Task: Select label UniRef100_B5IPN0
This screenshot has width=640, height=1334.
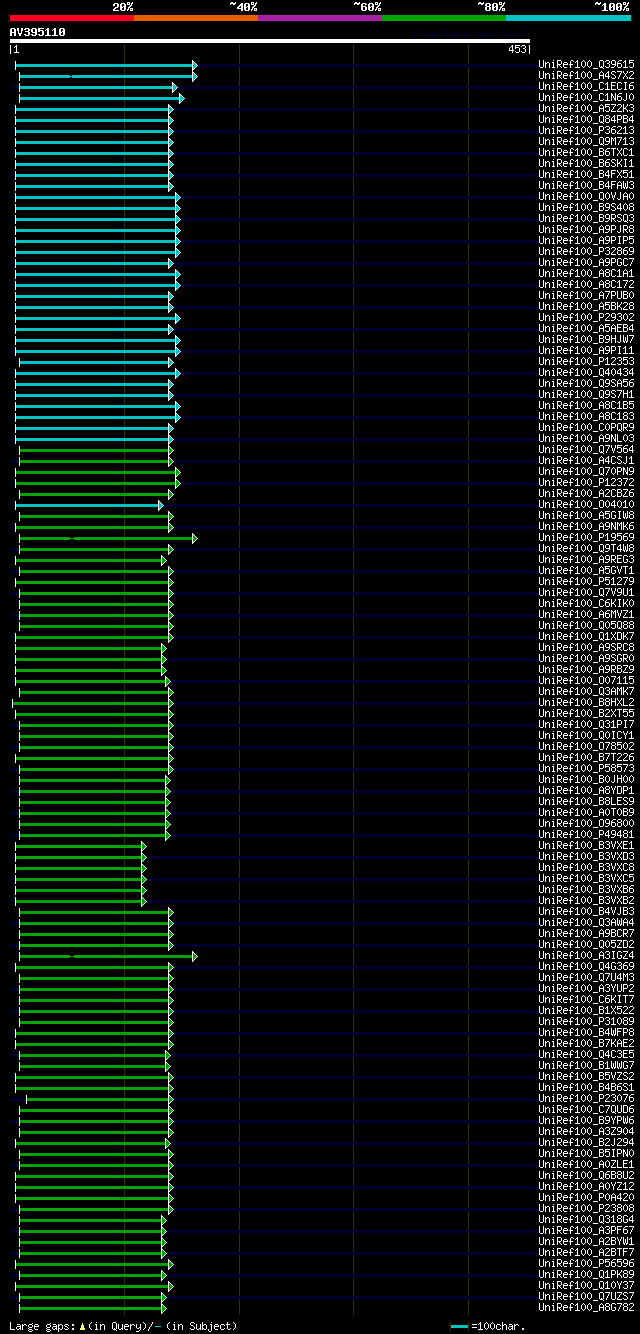Action: coord(586,1153)
